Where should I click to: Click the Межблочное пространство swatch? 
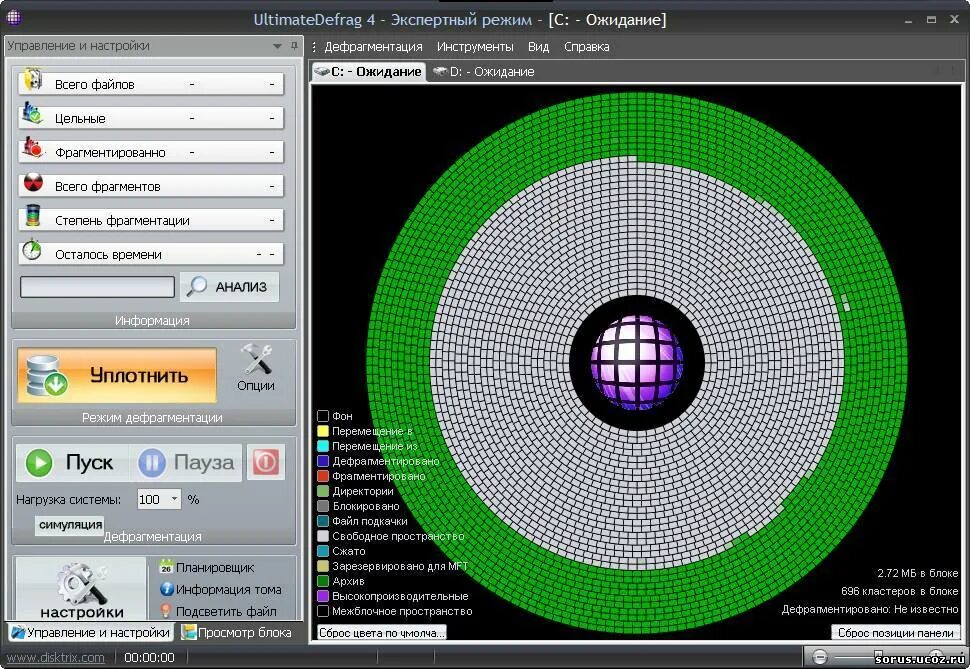pos(323,611)
